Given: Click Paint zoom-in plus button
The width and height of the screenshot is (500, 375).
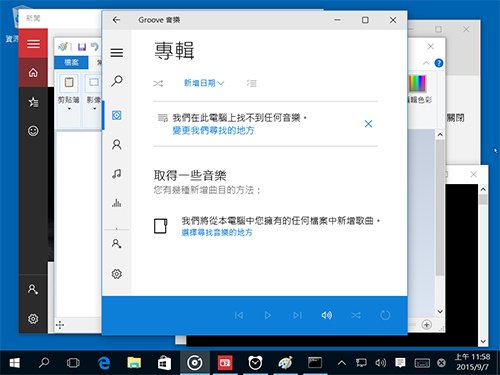Looking at the screenshot, I should click(x=427, y=324).
